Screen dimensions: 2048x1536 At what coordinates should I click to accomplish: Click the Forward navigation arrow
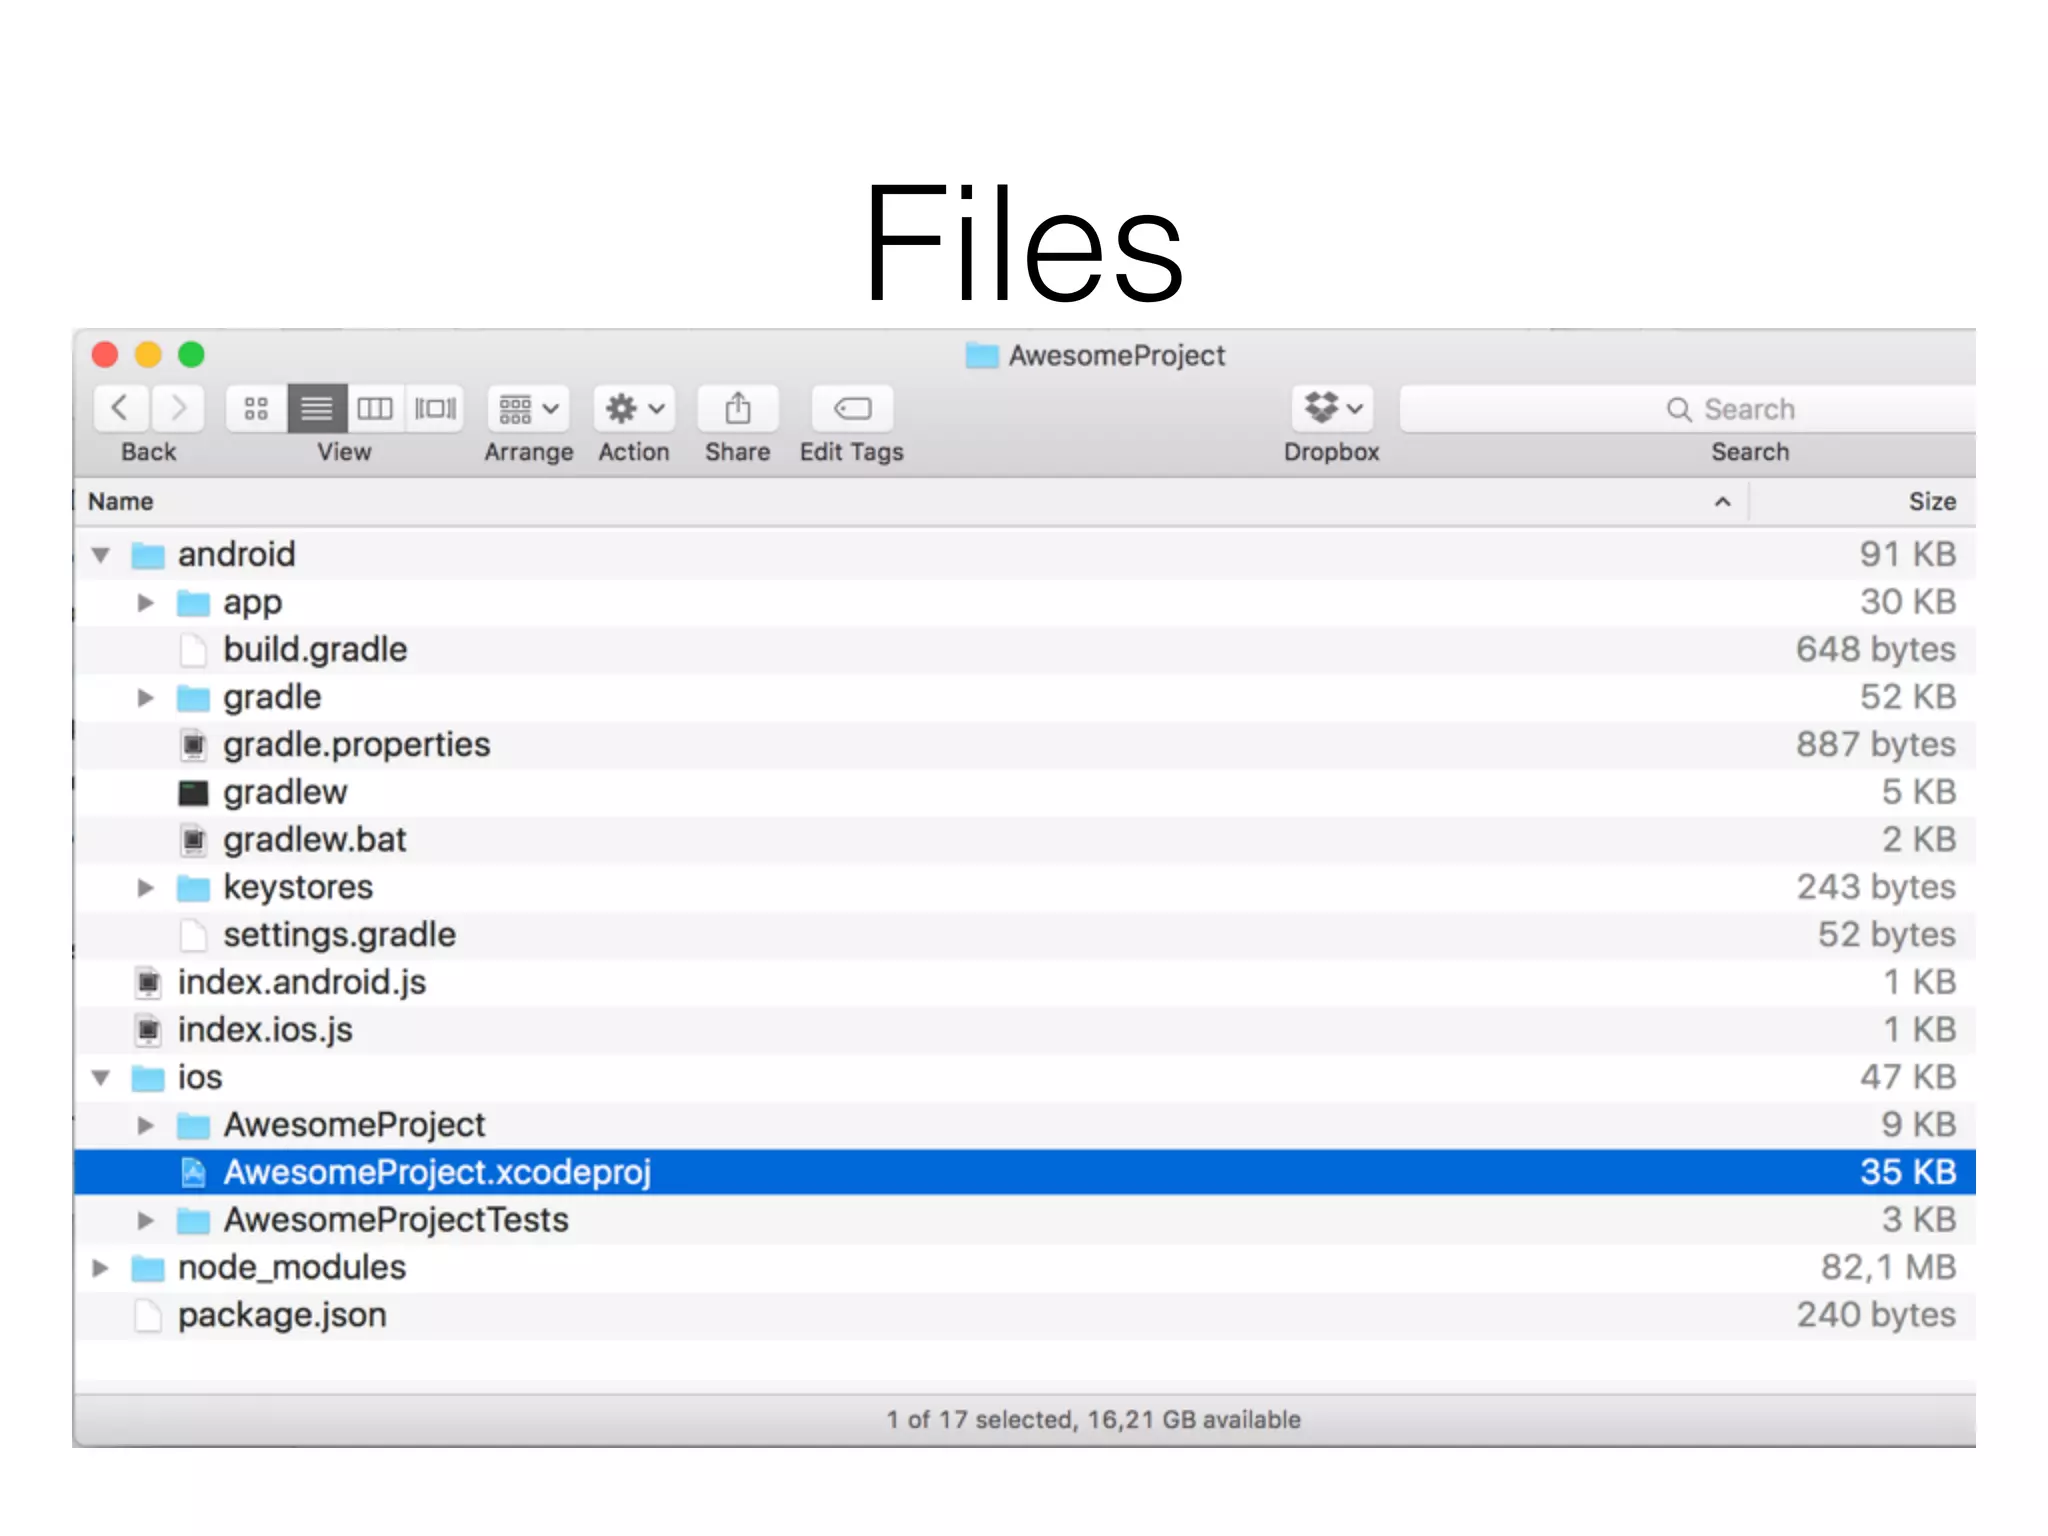(x=178, y=408)
